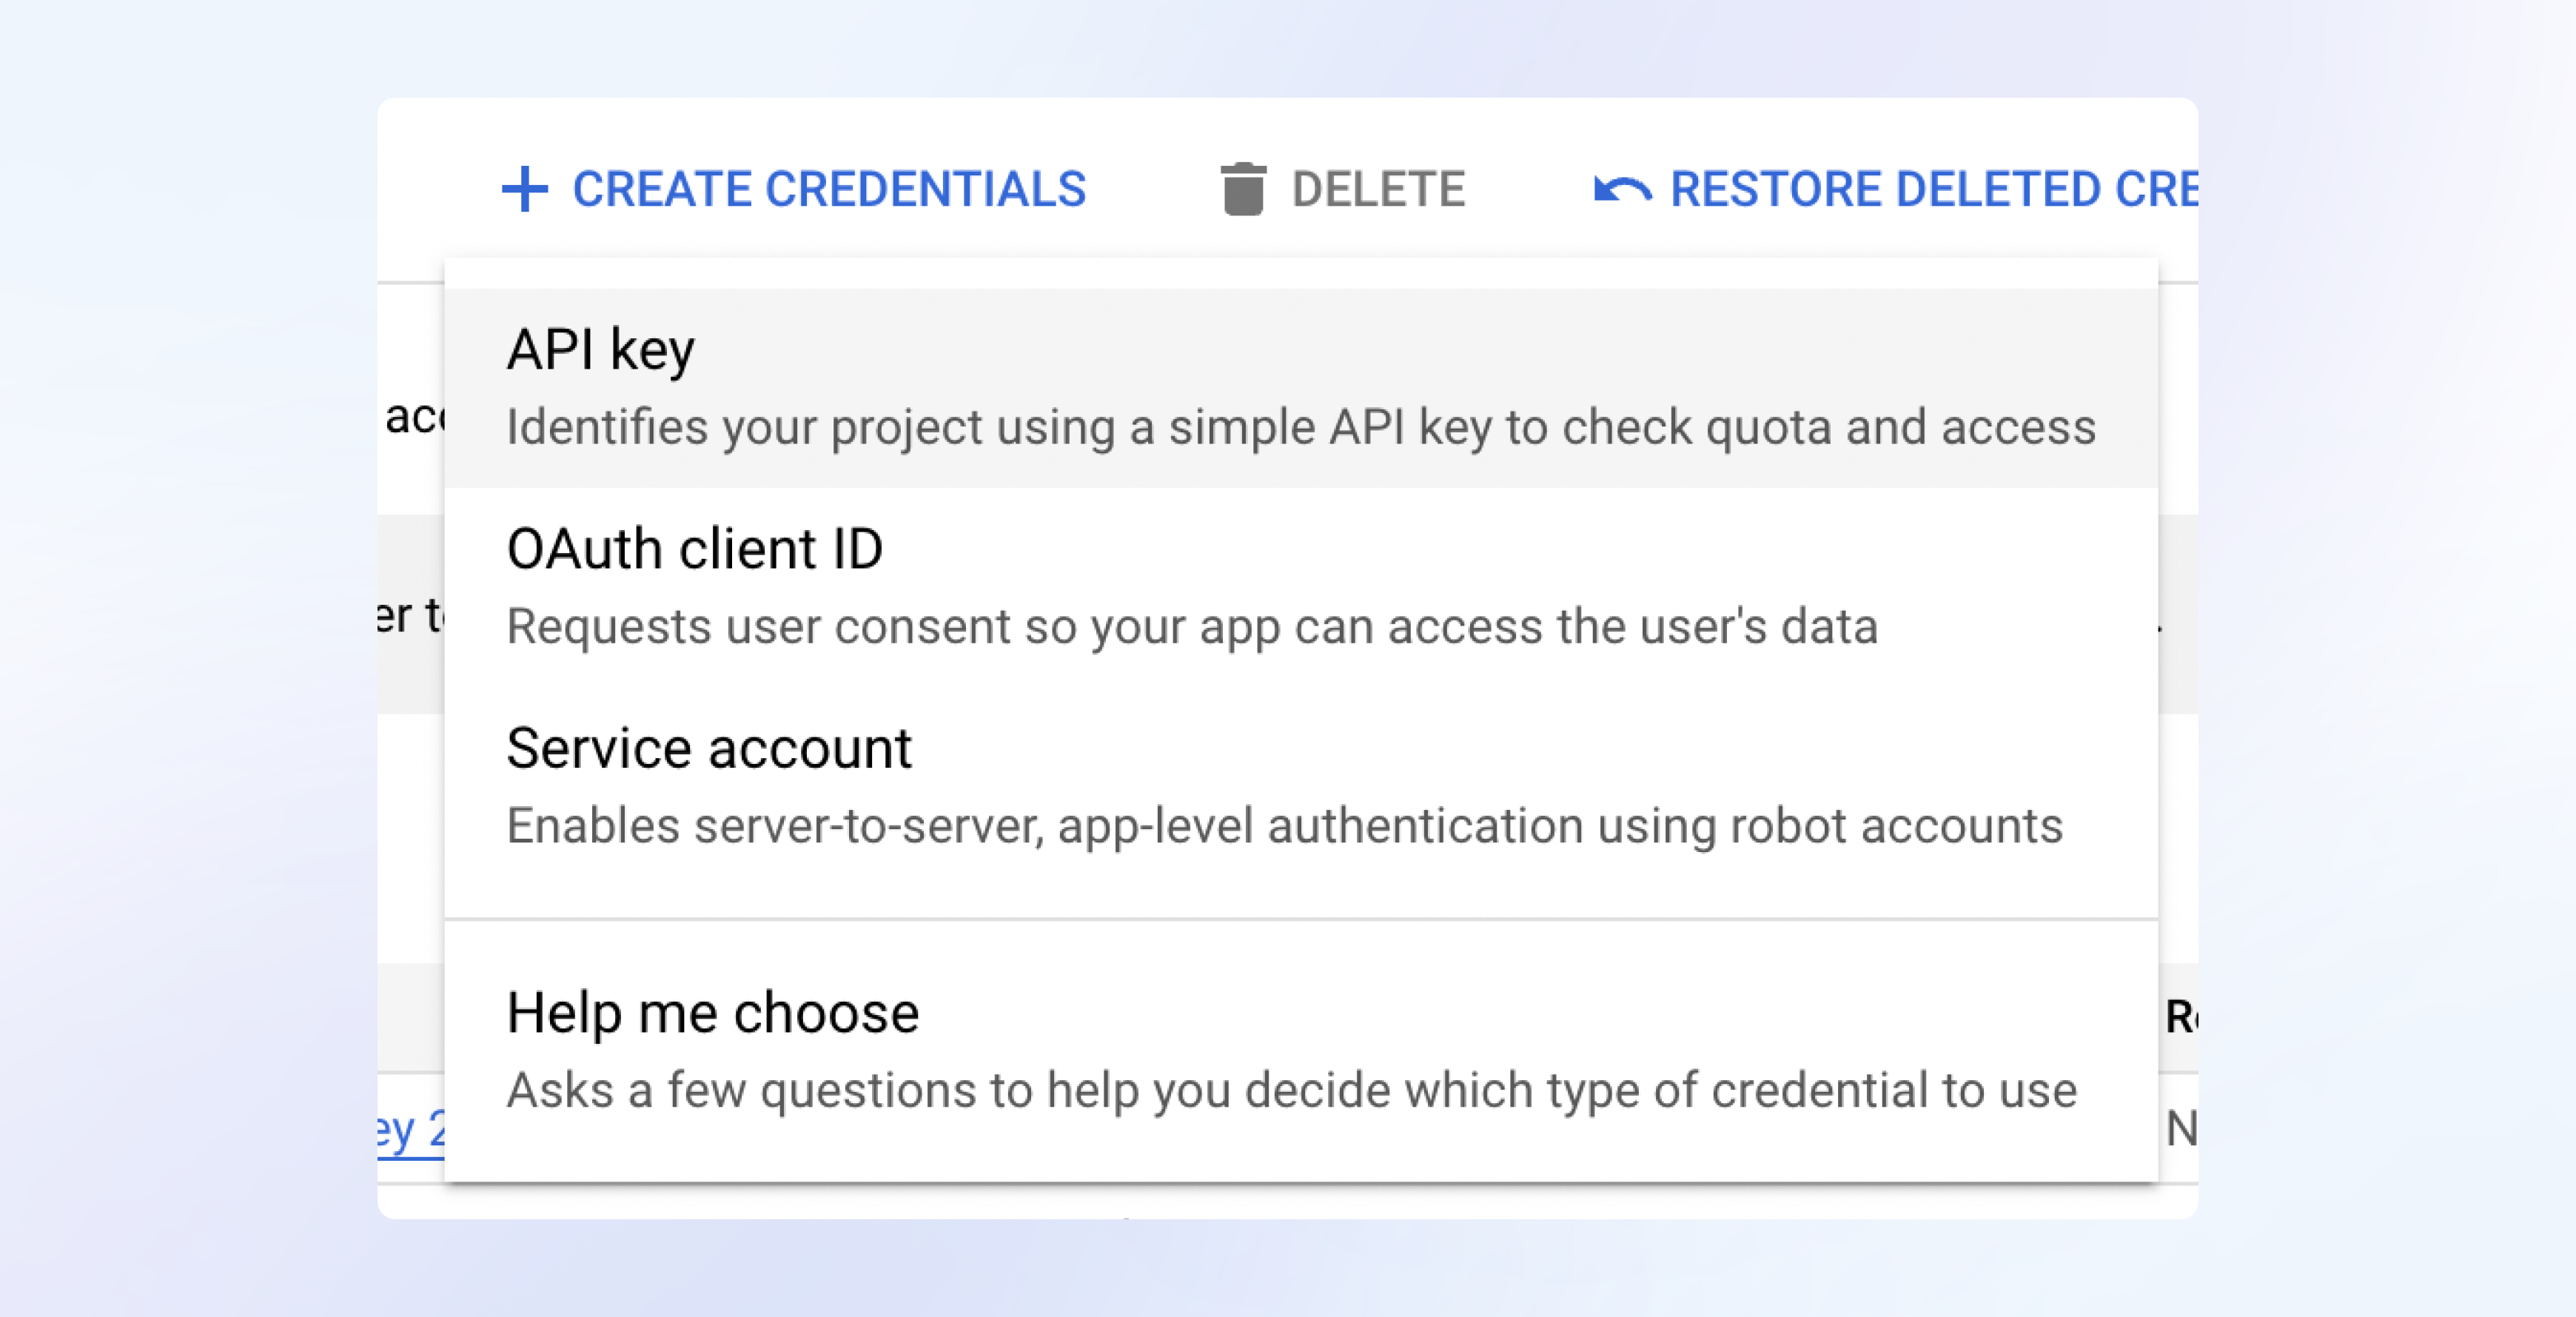
Task: Click the cut-off 'N' cell at right edge
Action: [2181, 1129]
